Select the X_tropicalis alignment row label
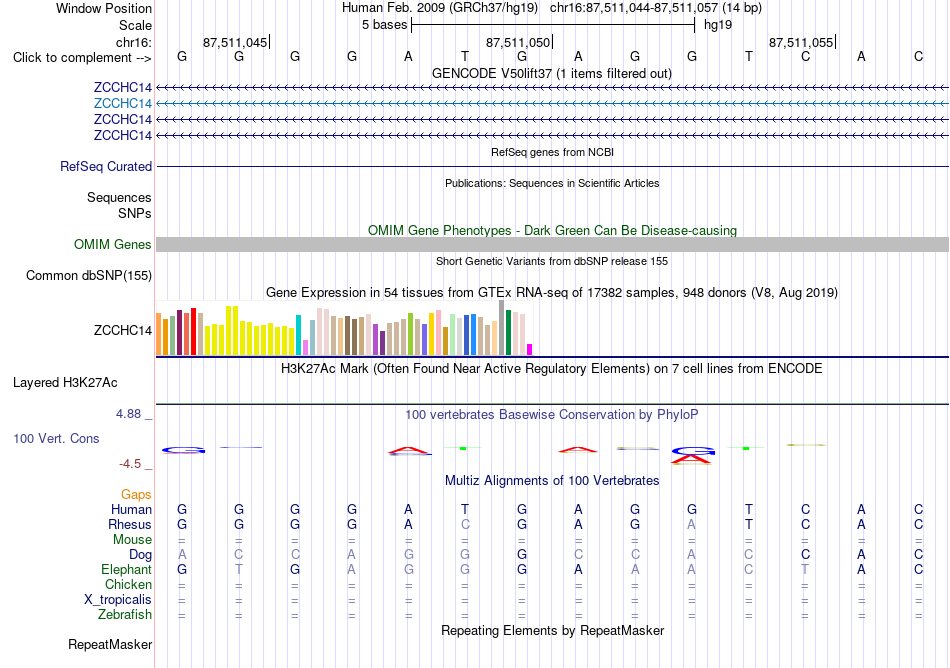950x668 pixels. [x=118, y=600]
